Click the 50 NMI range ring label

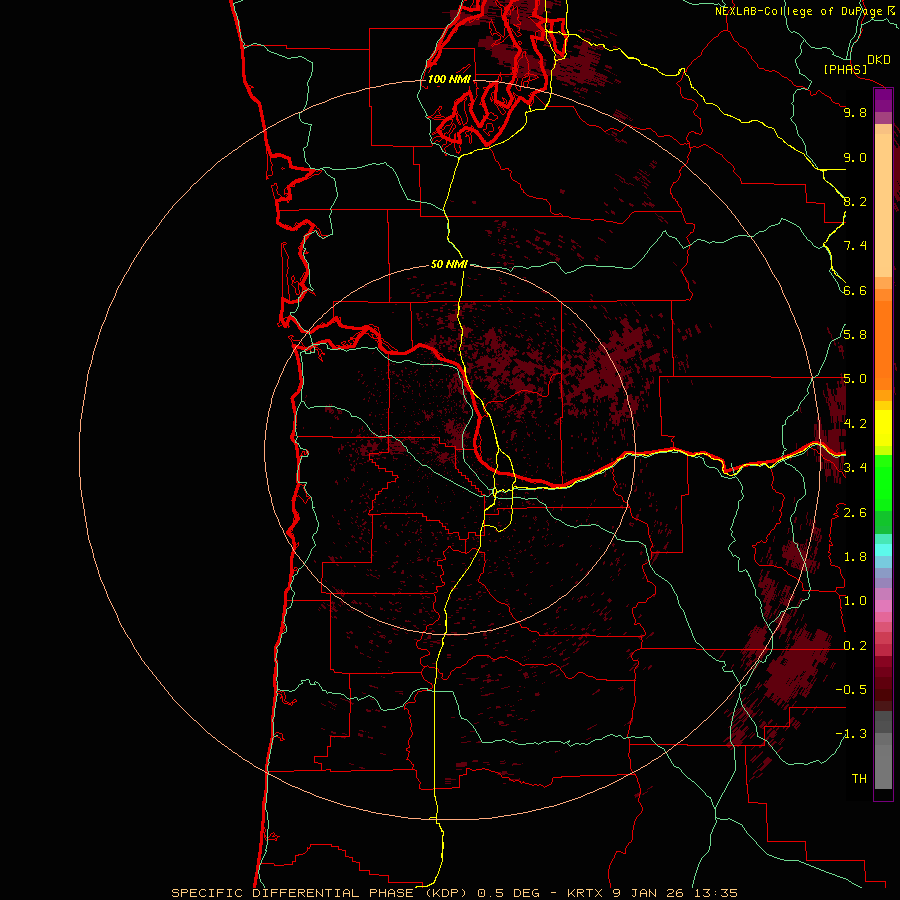(449, 264)
